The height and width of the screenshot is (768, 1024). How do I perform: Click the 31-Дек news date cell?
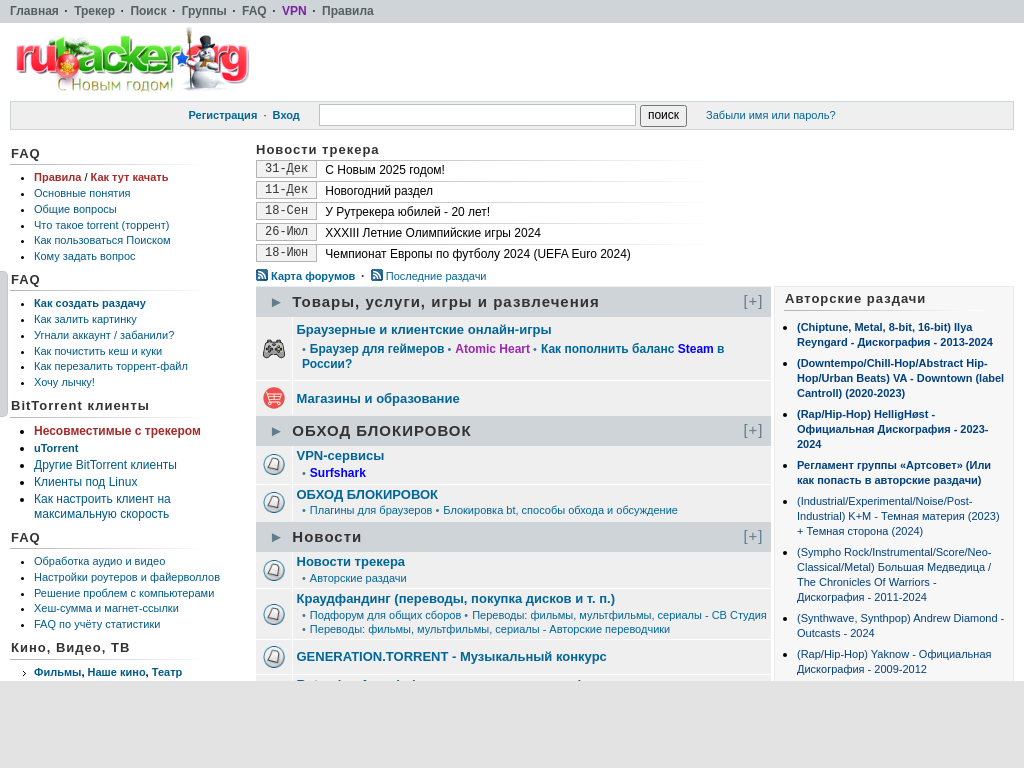tap(286, 169)
